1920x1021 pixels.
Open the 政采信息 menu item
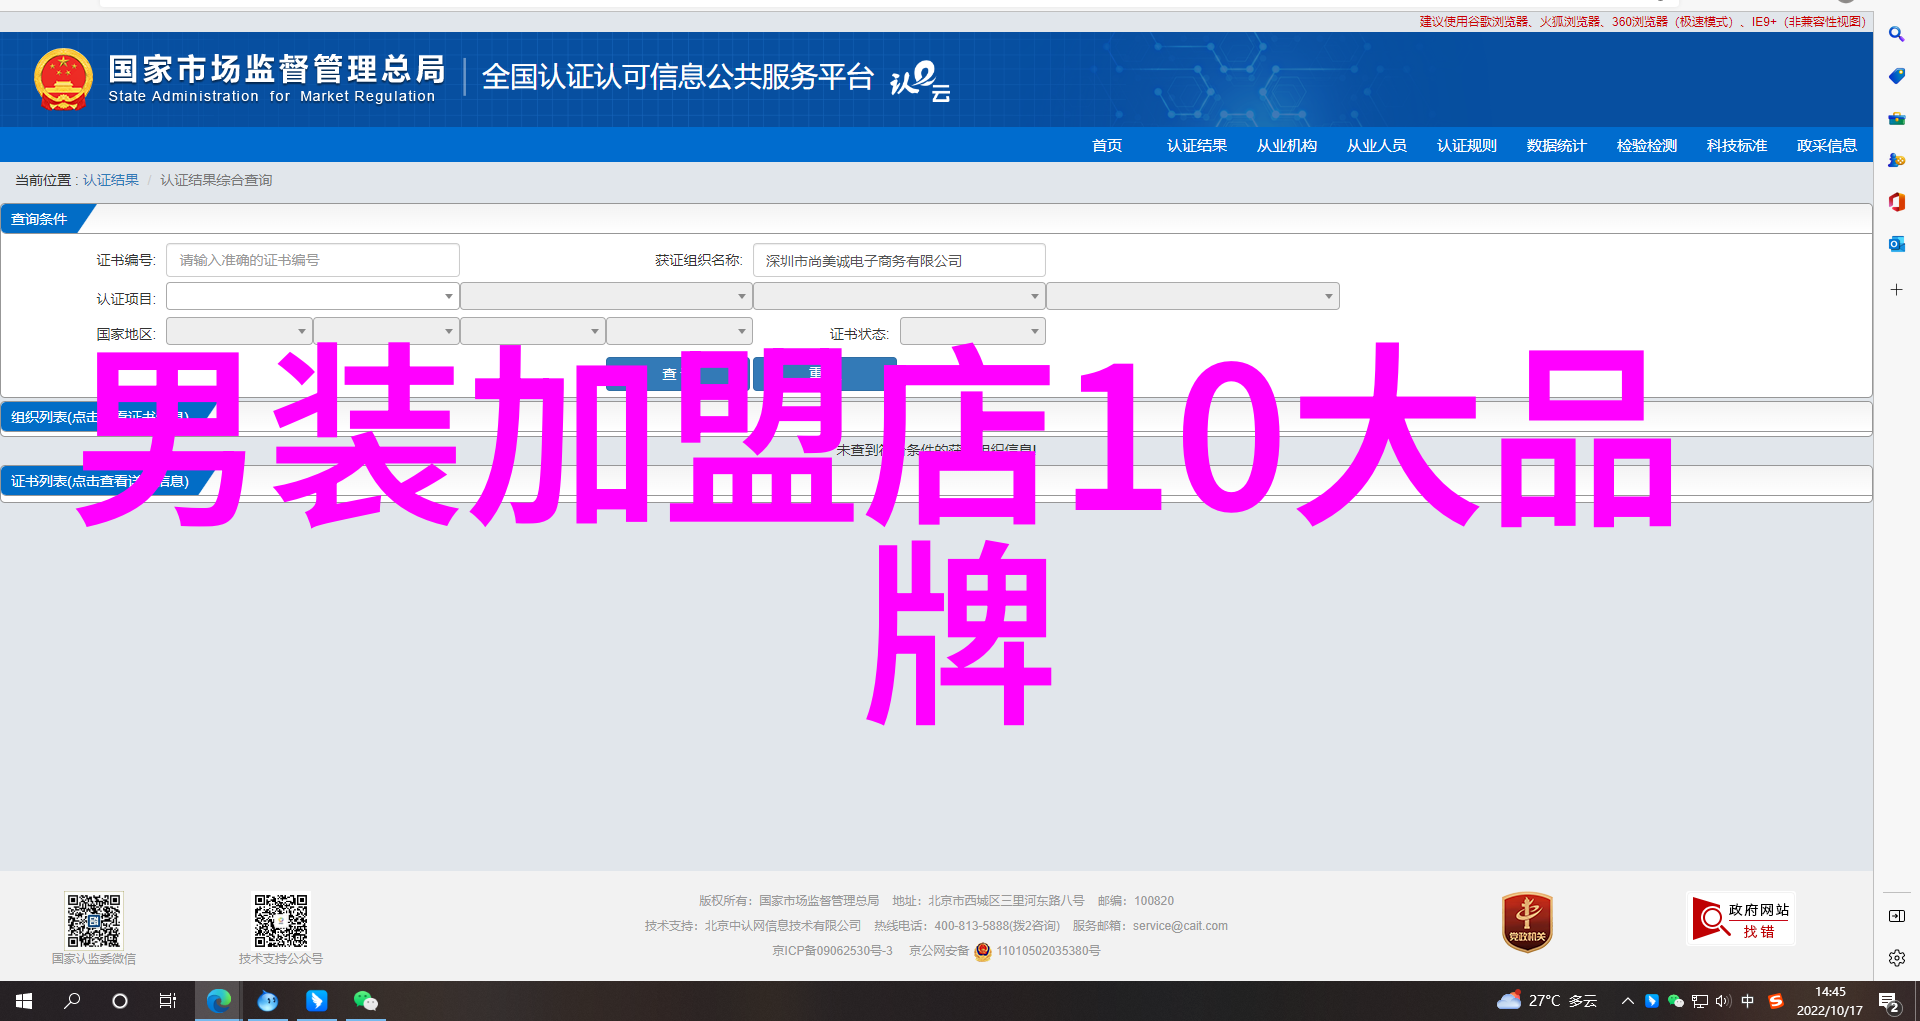coord(1827,146)
